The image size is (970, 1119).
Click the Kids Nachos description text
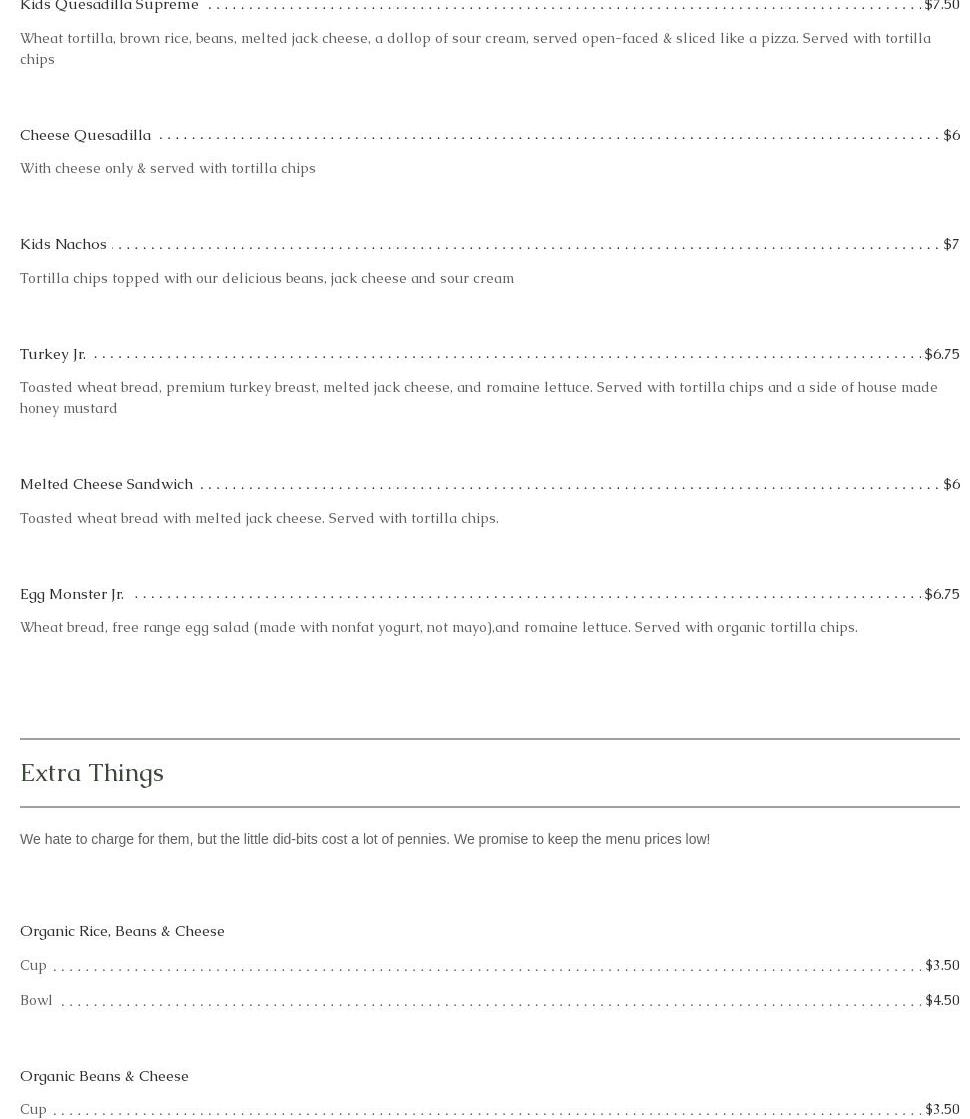tap(267, 278)
